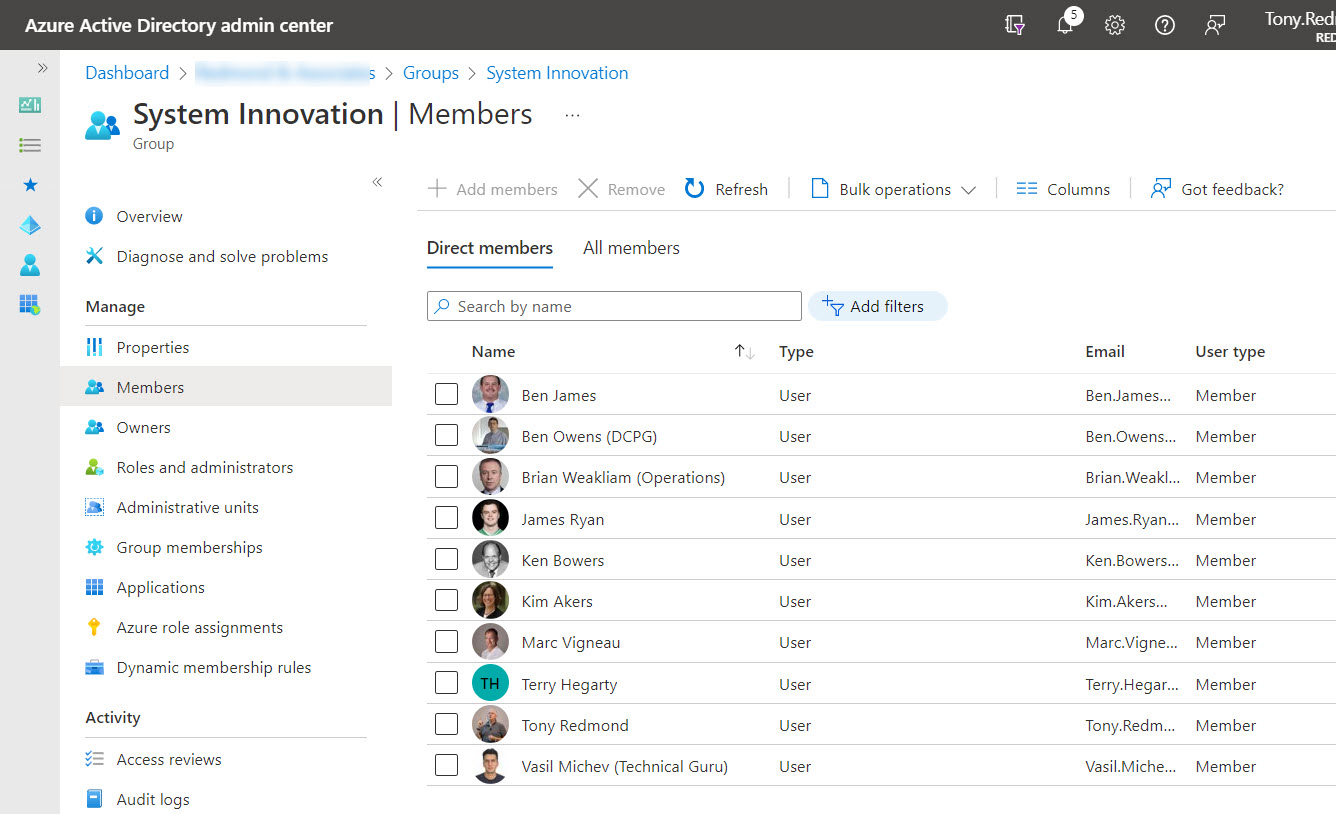Check the James Ryan row checkbox
The height and width of the screenshot is (814, 1336).
(x=446, y=518)
